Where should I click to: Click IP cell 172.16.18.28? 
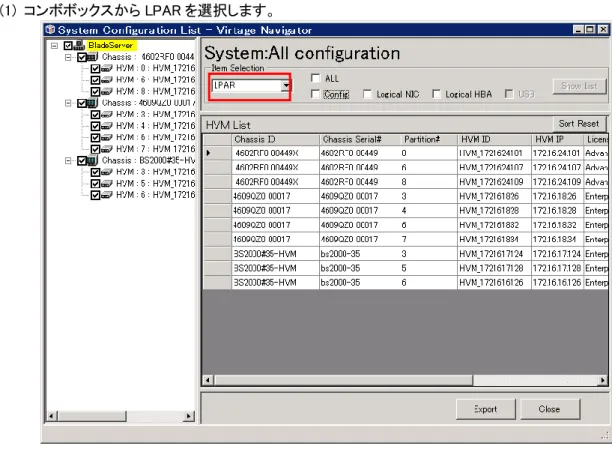pos(557,211)
